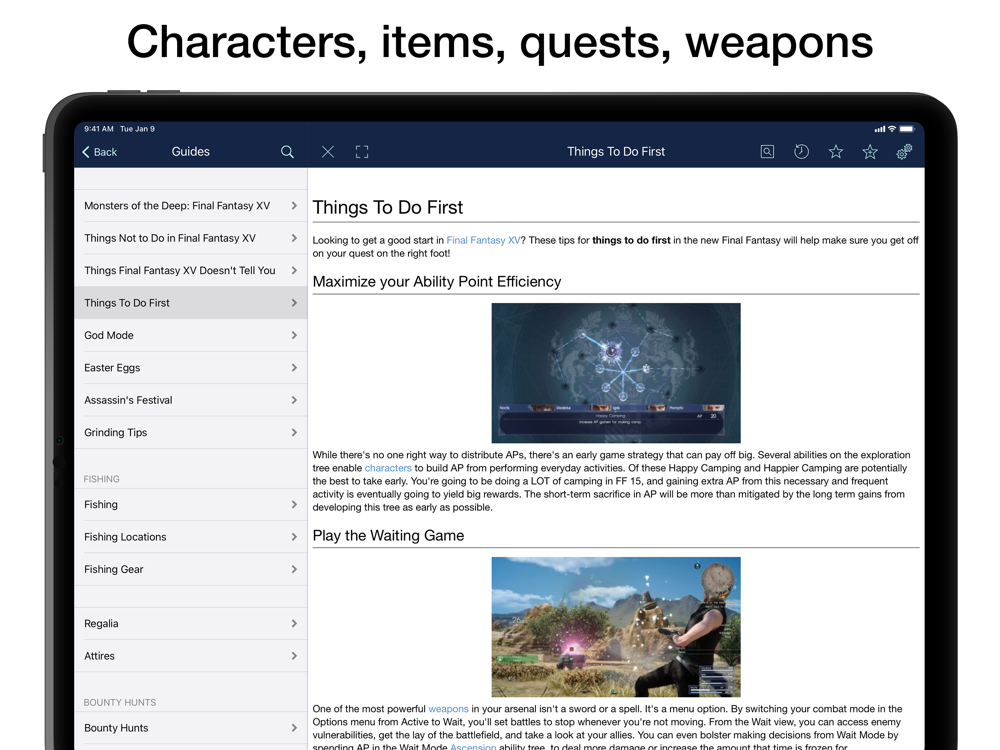Image resolution: width=1000 pixels, height=750 pixels.
Task: Open Things Final Fantasy XV Doesn't Tell You
Action: click(191, 270)
